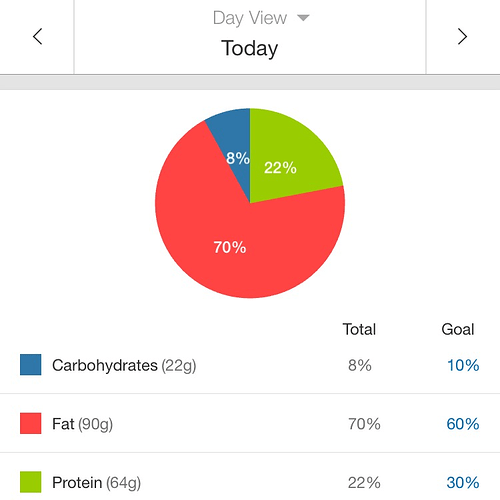Select the Day View label
This screenshot has width=500, height=500.
coord(250,18)
